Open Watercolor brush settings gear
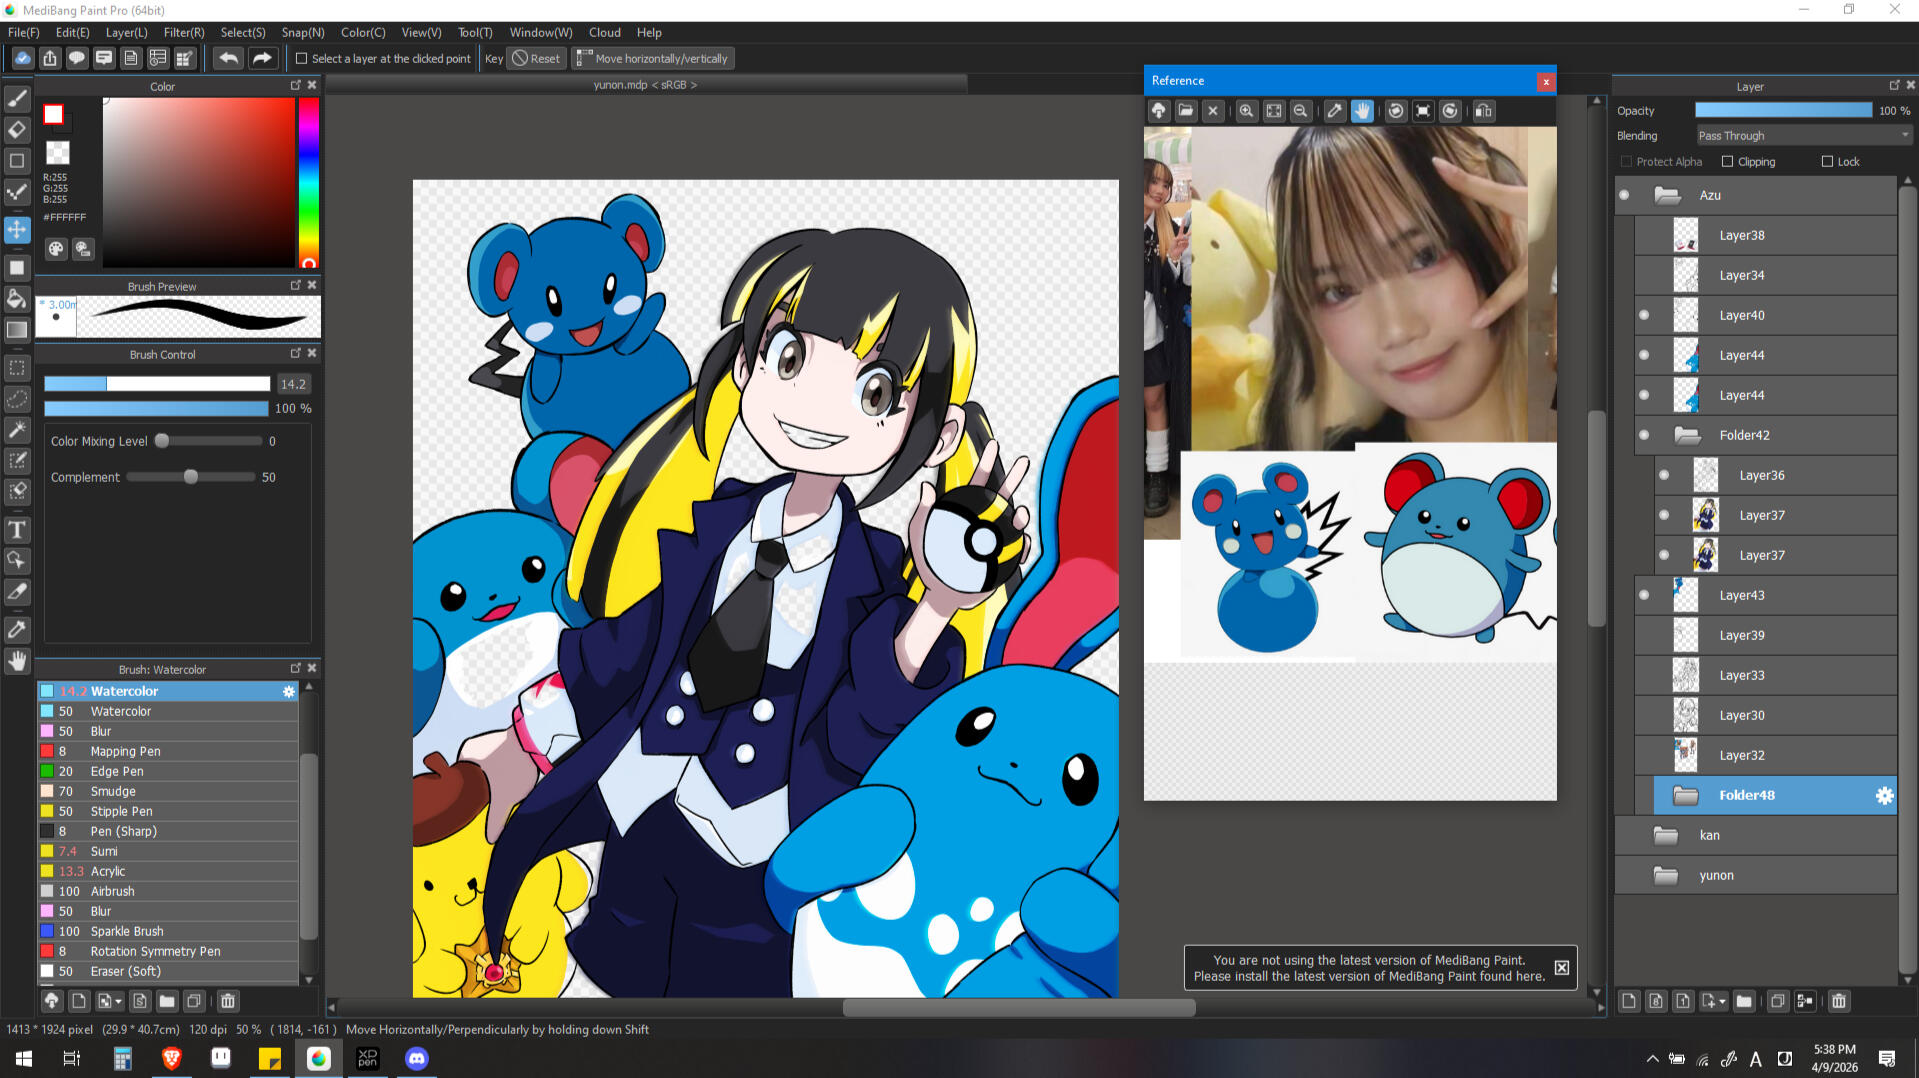Image resolution: width=1919 pixels, height=1078 pixels. coord(289,691)
